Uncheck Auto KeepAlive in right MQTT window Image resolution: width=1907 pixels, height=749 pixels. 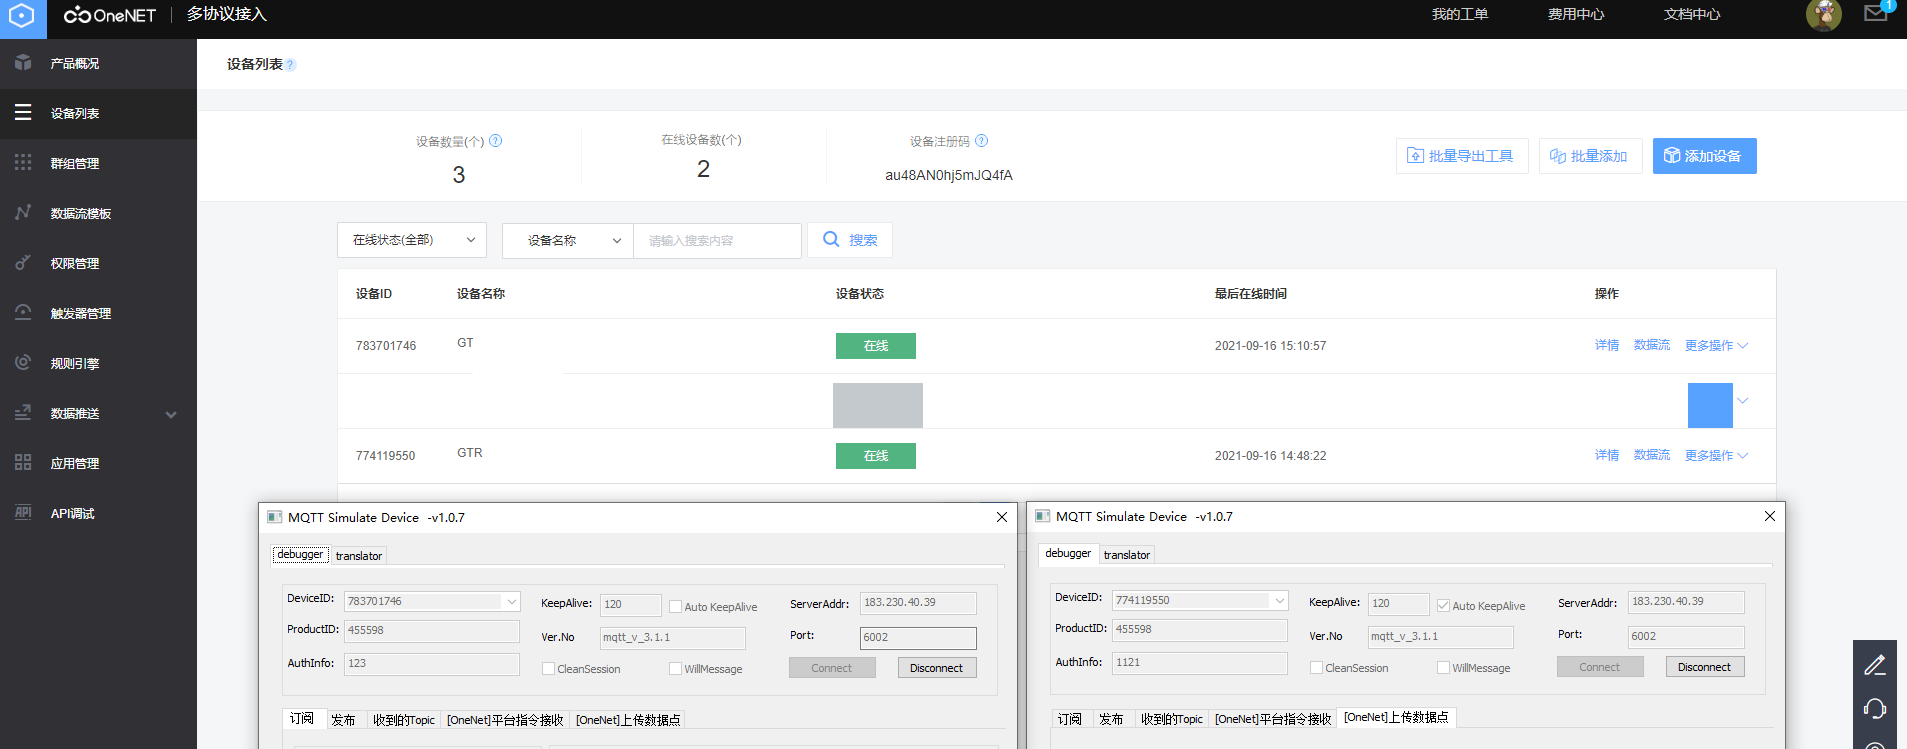click(x=1443, y=605)
